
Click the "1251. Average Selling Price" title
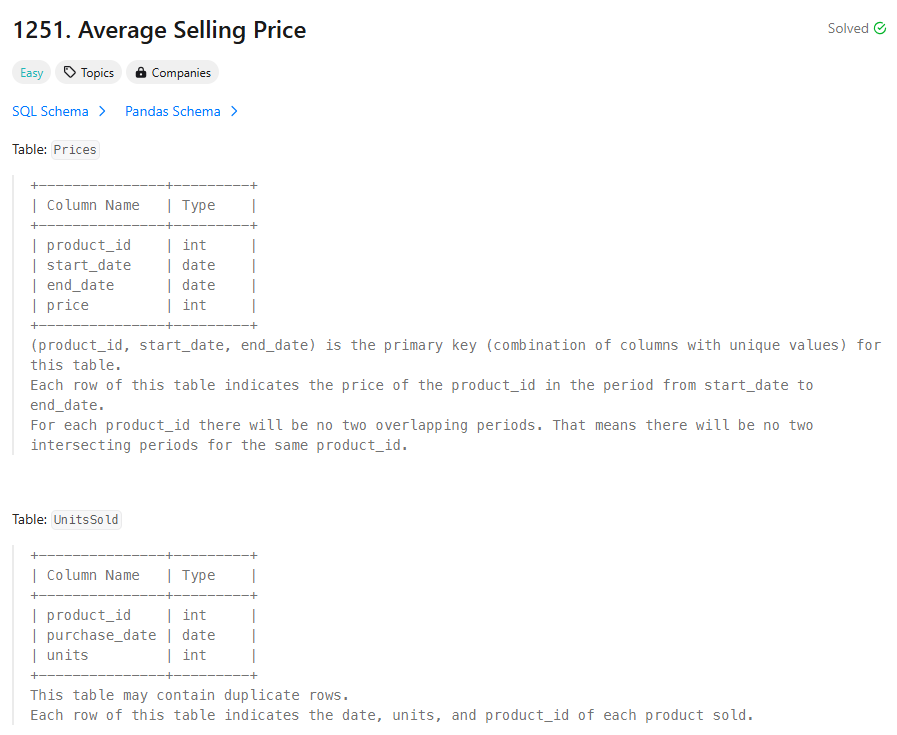pos(159,31)
